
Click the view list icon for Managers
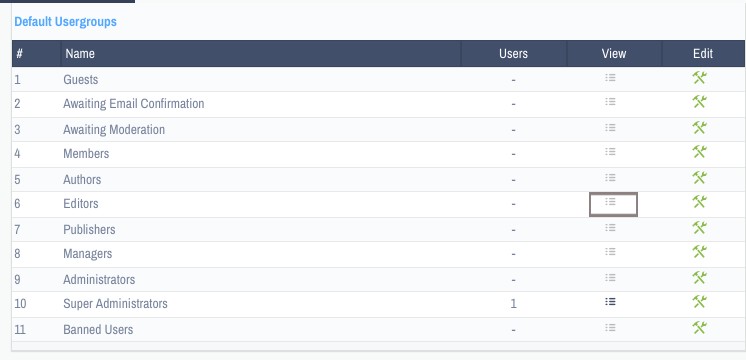pos(610,251)
